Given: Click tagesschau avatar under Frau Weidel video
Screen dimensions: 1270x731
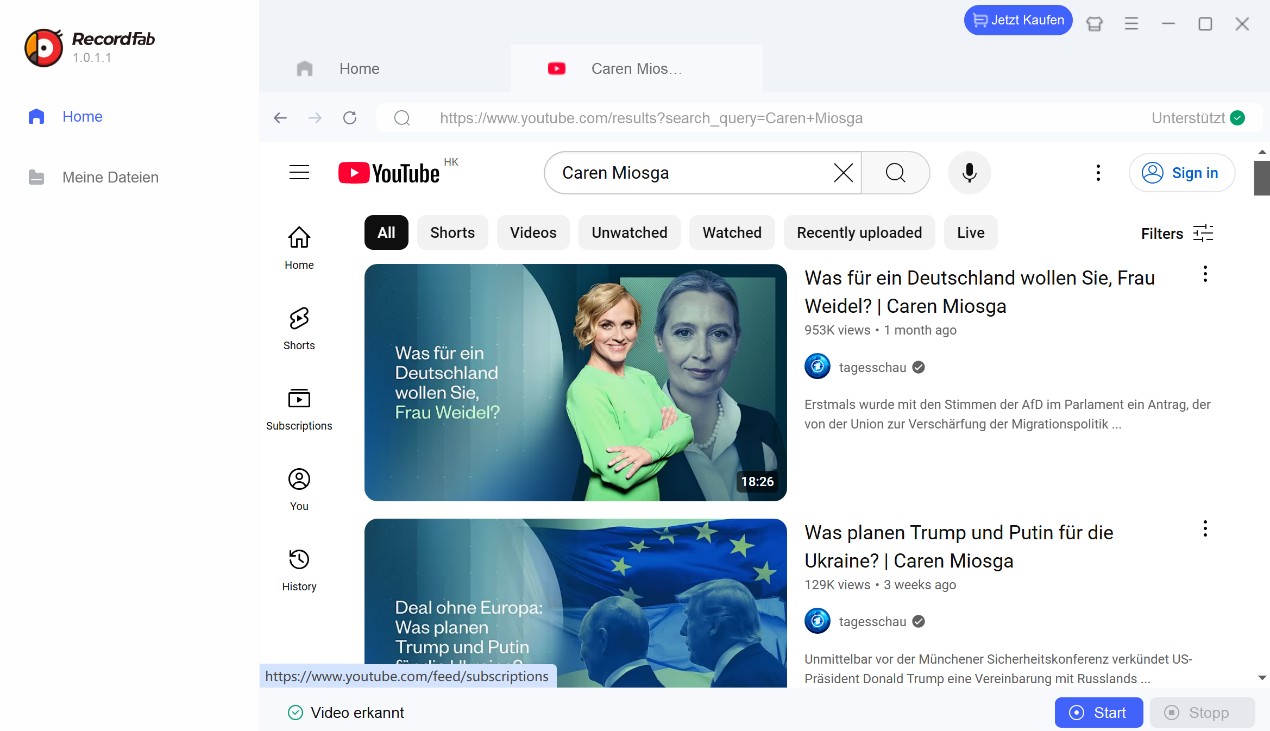Looking at the screenshot, I should click(817, 367).
